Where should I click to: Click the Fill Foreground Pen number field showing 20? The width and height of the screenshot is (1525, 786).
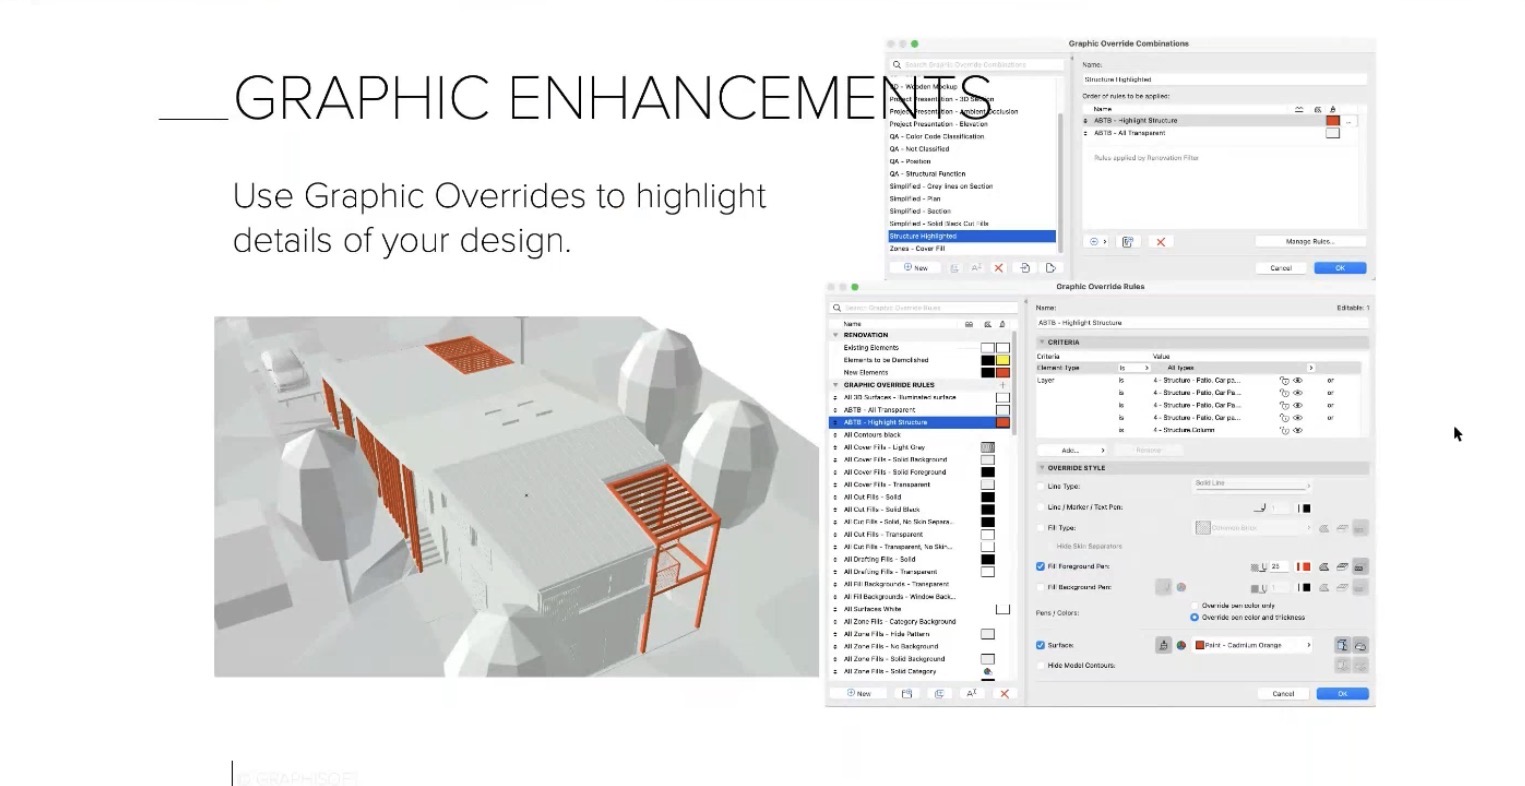coord(1278,567)
